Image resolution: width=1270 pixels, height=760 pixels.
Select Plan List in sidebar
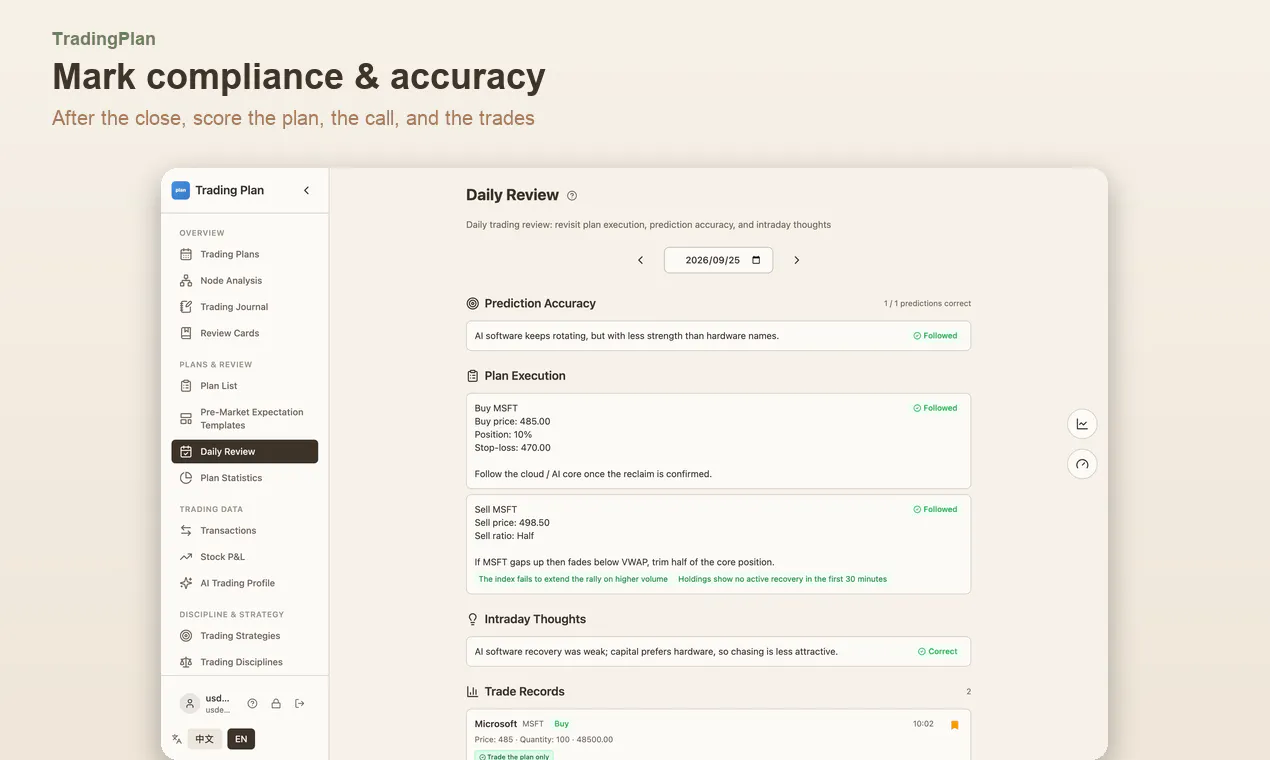pos(245,386)
